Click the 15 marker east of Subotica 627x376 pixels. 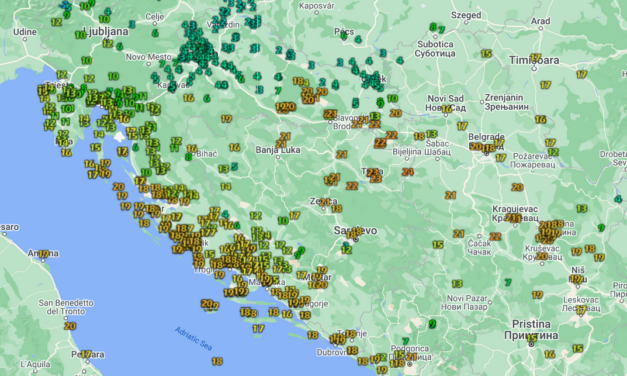pos(486,54)
